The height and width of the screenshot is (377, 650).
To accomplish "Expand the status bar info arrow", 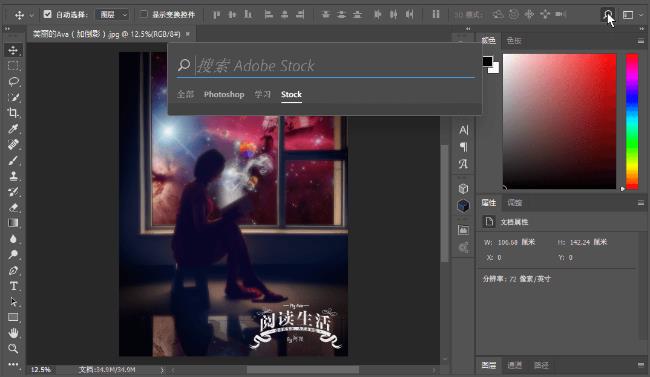I will tap(162, 370).
